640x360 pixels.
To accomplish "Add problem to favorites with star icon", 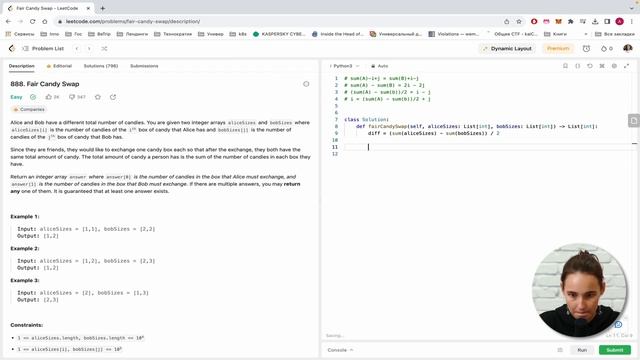I will pos(98,97).
